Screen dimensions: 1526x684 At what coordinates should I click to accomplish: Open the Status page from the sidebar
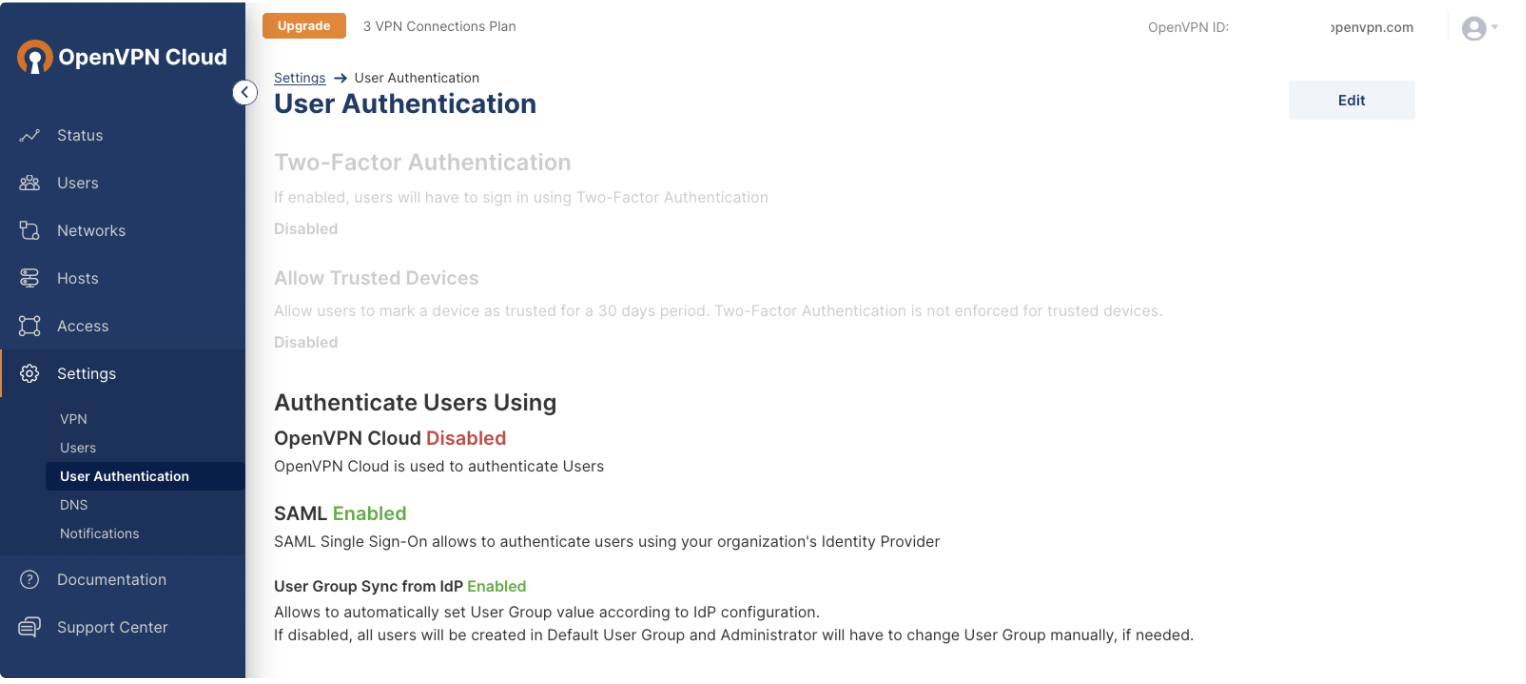click(29, 135)
